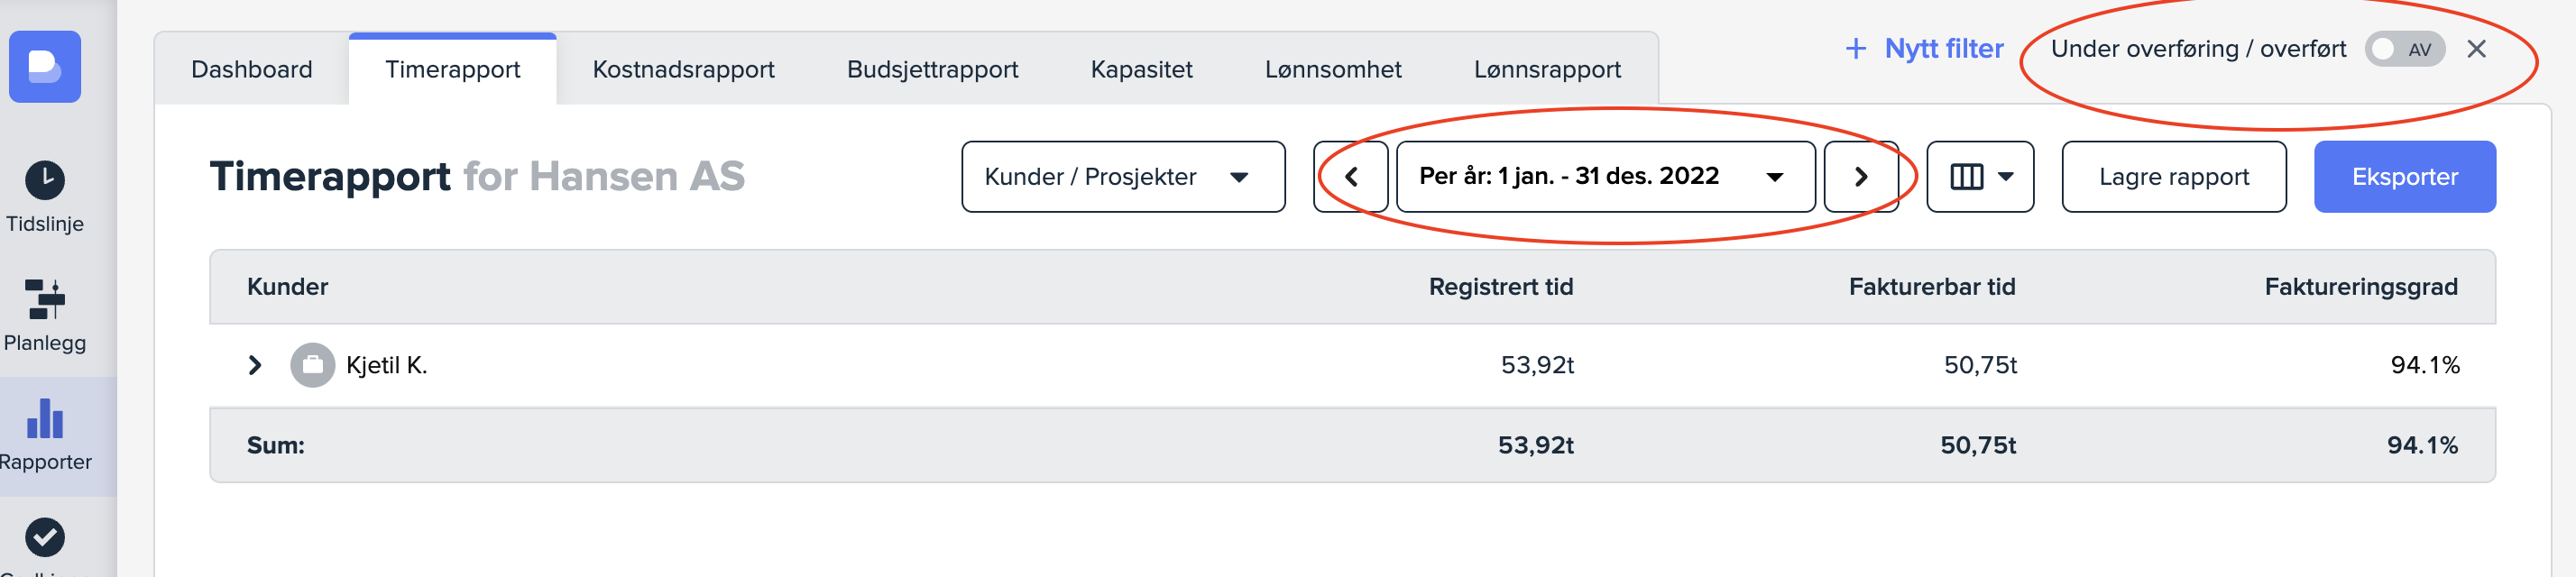Viewport: 2576px width, 577px height.
Task: Click the Lagre rapport button
Action: pos(2173,177)
